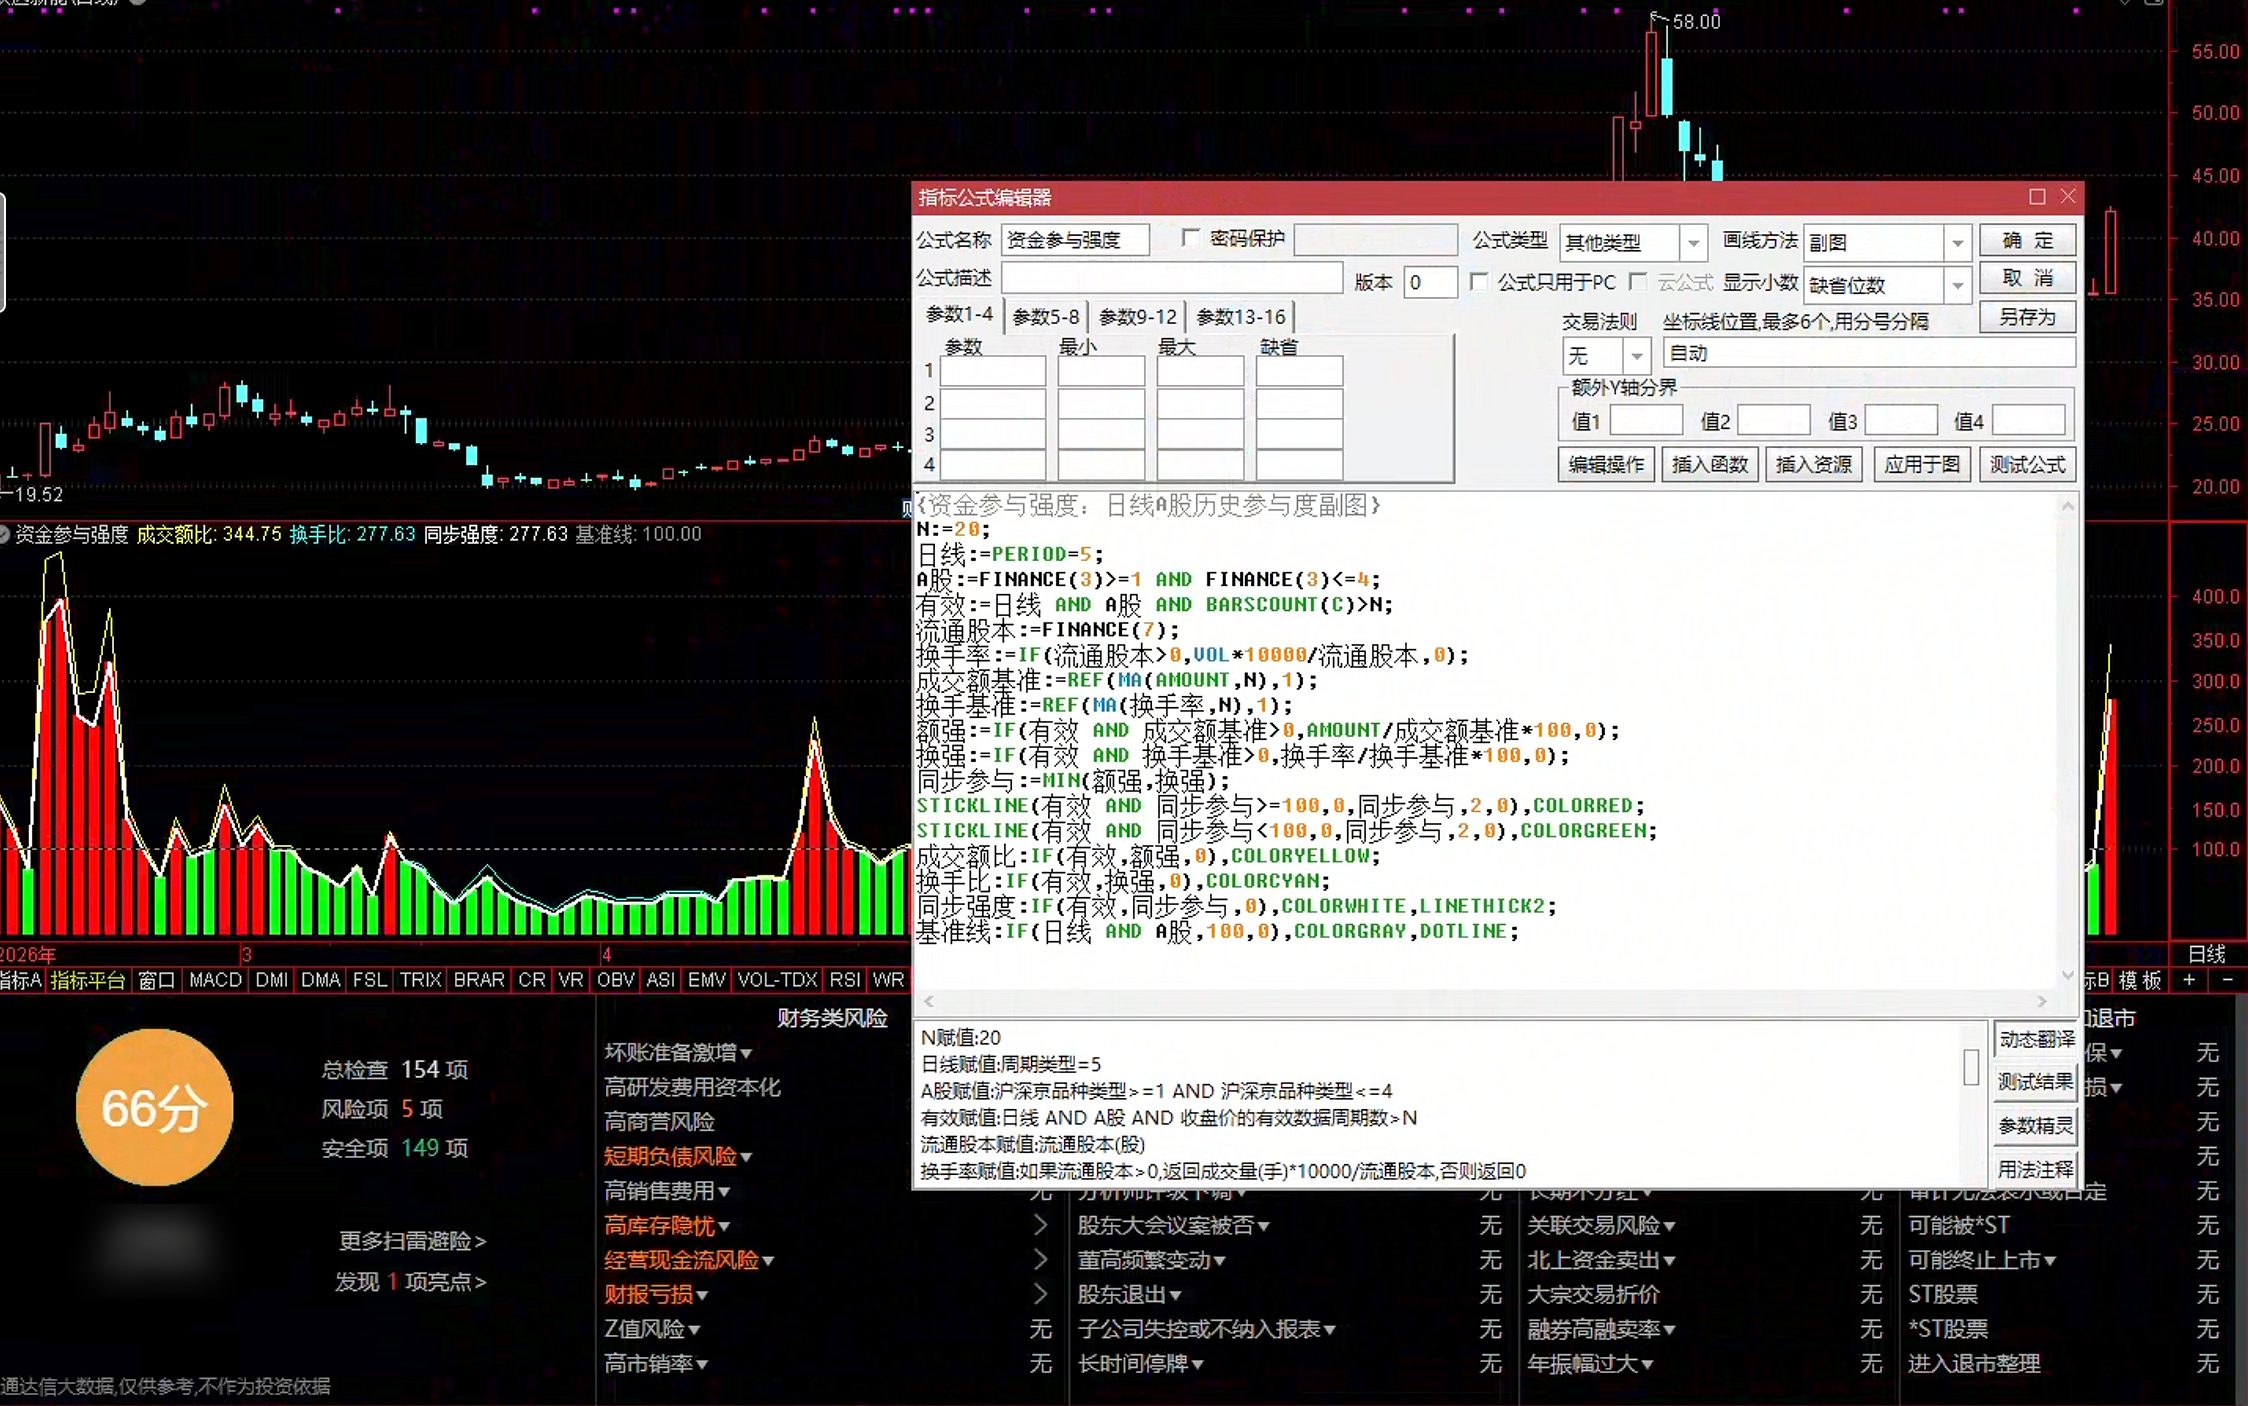The width and height of the screenshot is (2248, 1406).
Task: Select 参数精灵 side tab
Action: (2035, 1126)
